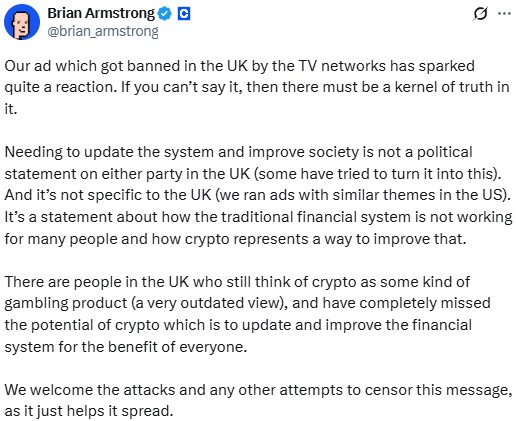516x421 pixels.
Task: Open the three-dot more options menu
Action: coord(504,14)
